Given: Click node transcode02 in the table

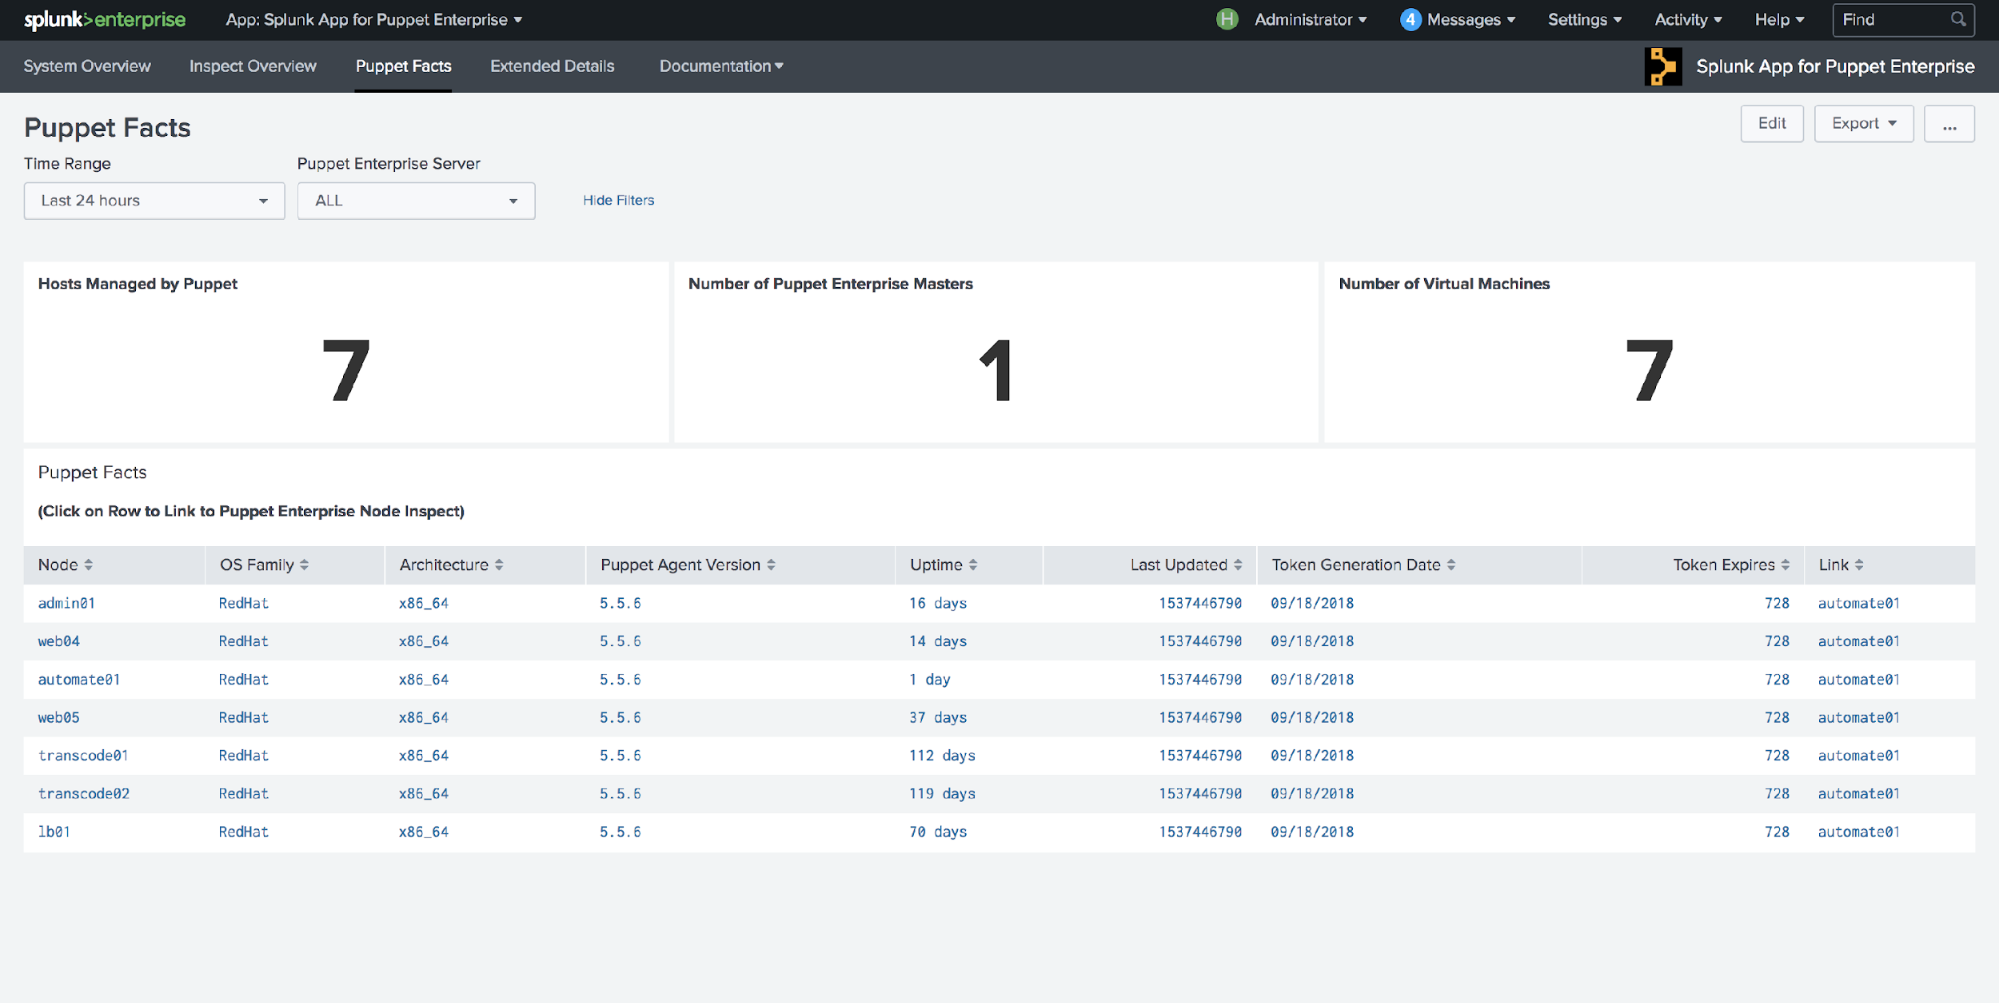Looking at the screenshot, I should 84,794.
